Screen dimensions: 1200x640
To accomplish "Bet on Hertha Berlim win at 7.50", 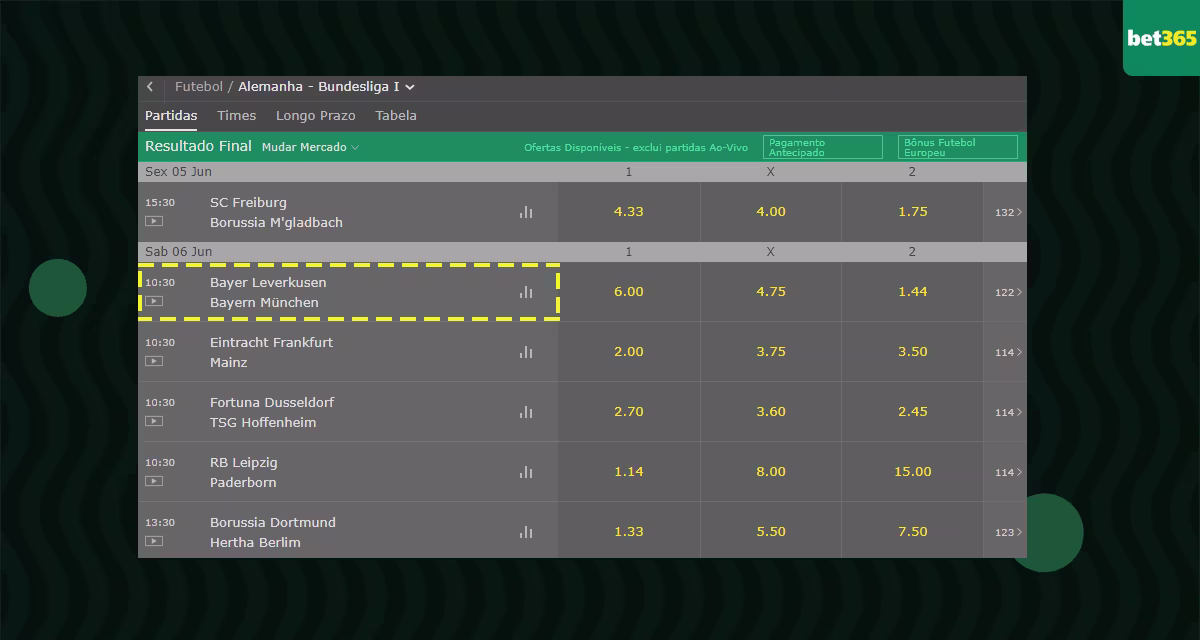I will (x=912, y=532).
